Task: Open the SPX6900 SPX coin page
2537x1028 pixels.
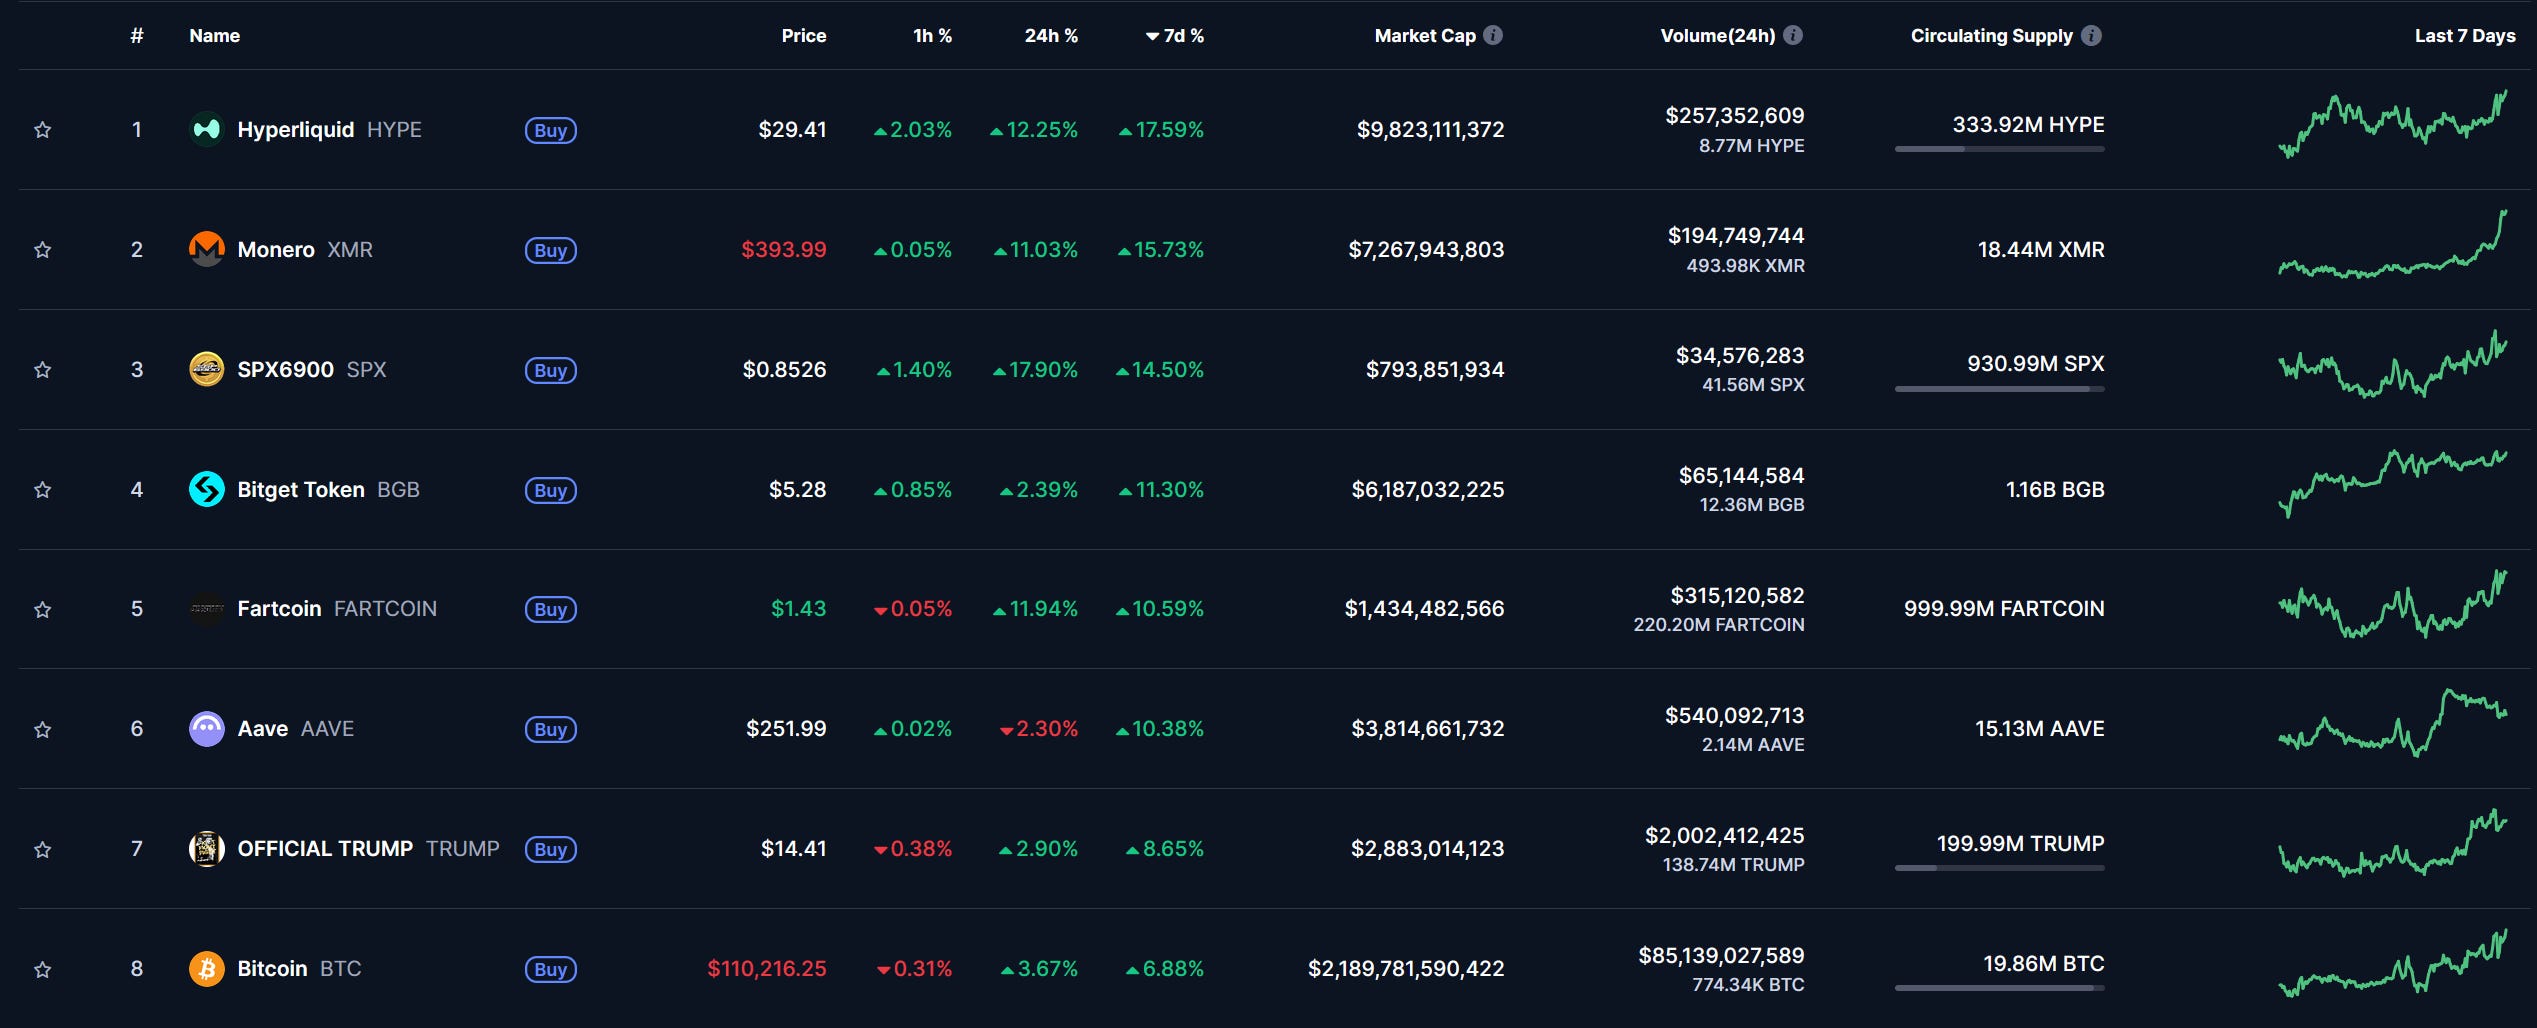Action: click(x=311, y=369)
